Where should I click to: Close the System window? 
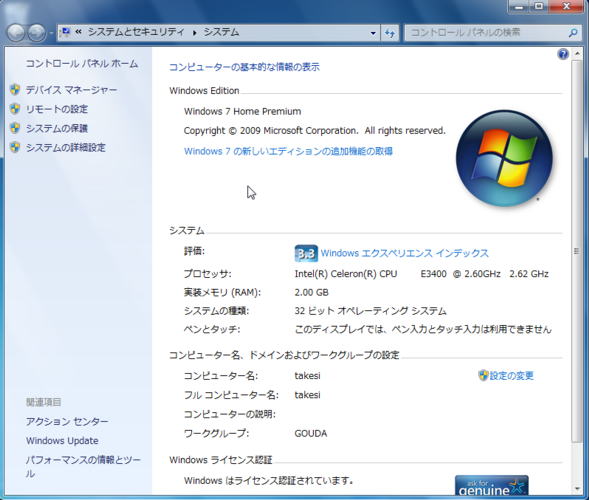tap(566, 6)
